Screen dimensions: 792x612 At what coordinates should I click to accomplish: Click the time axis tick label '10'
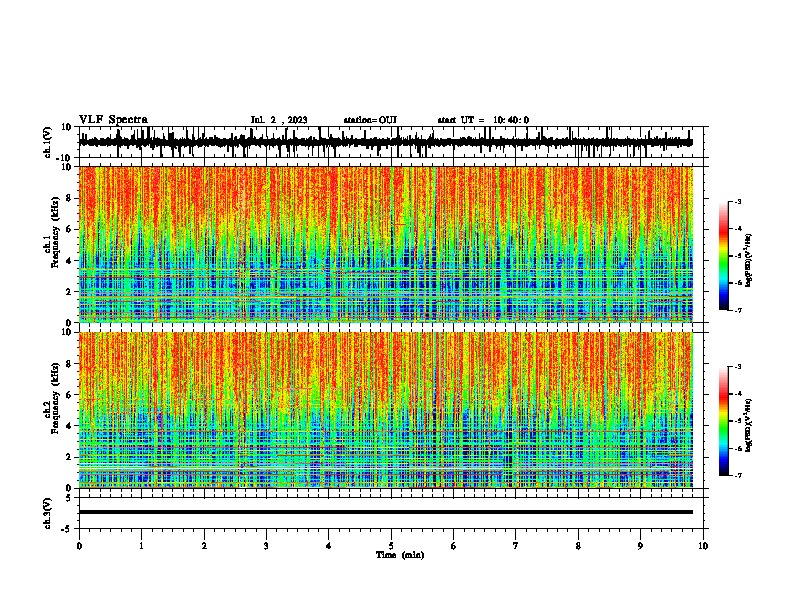[x=703, y=546]
